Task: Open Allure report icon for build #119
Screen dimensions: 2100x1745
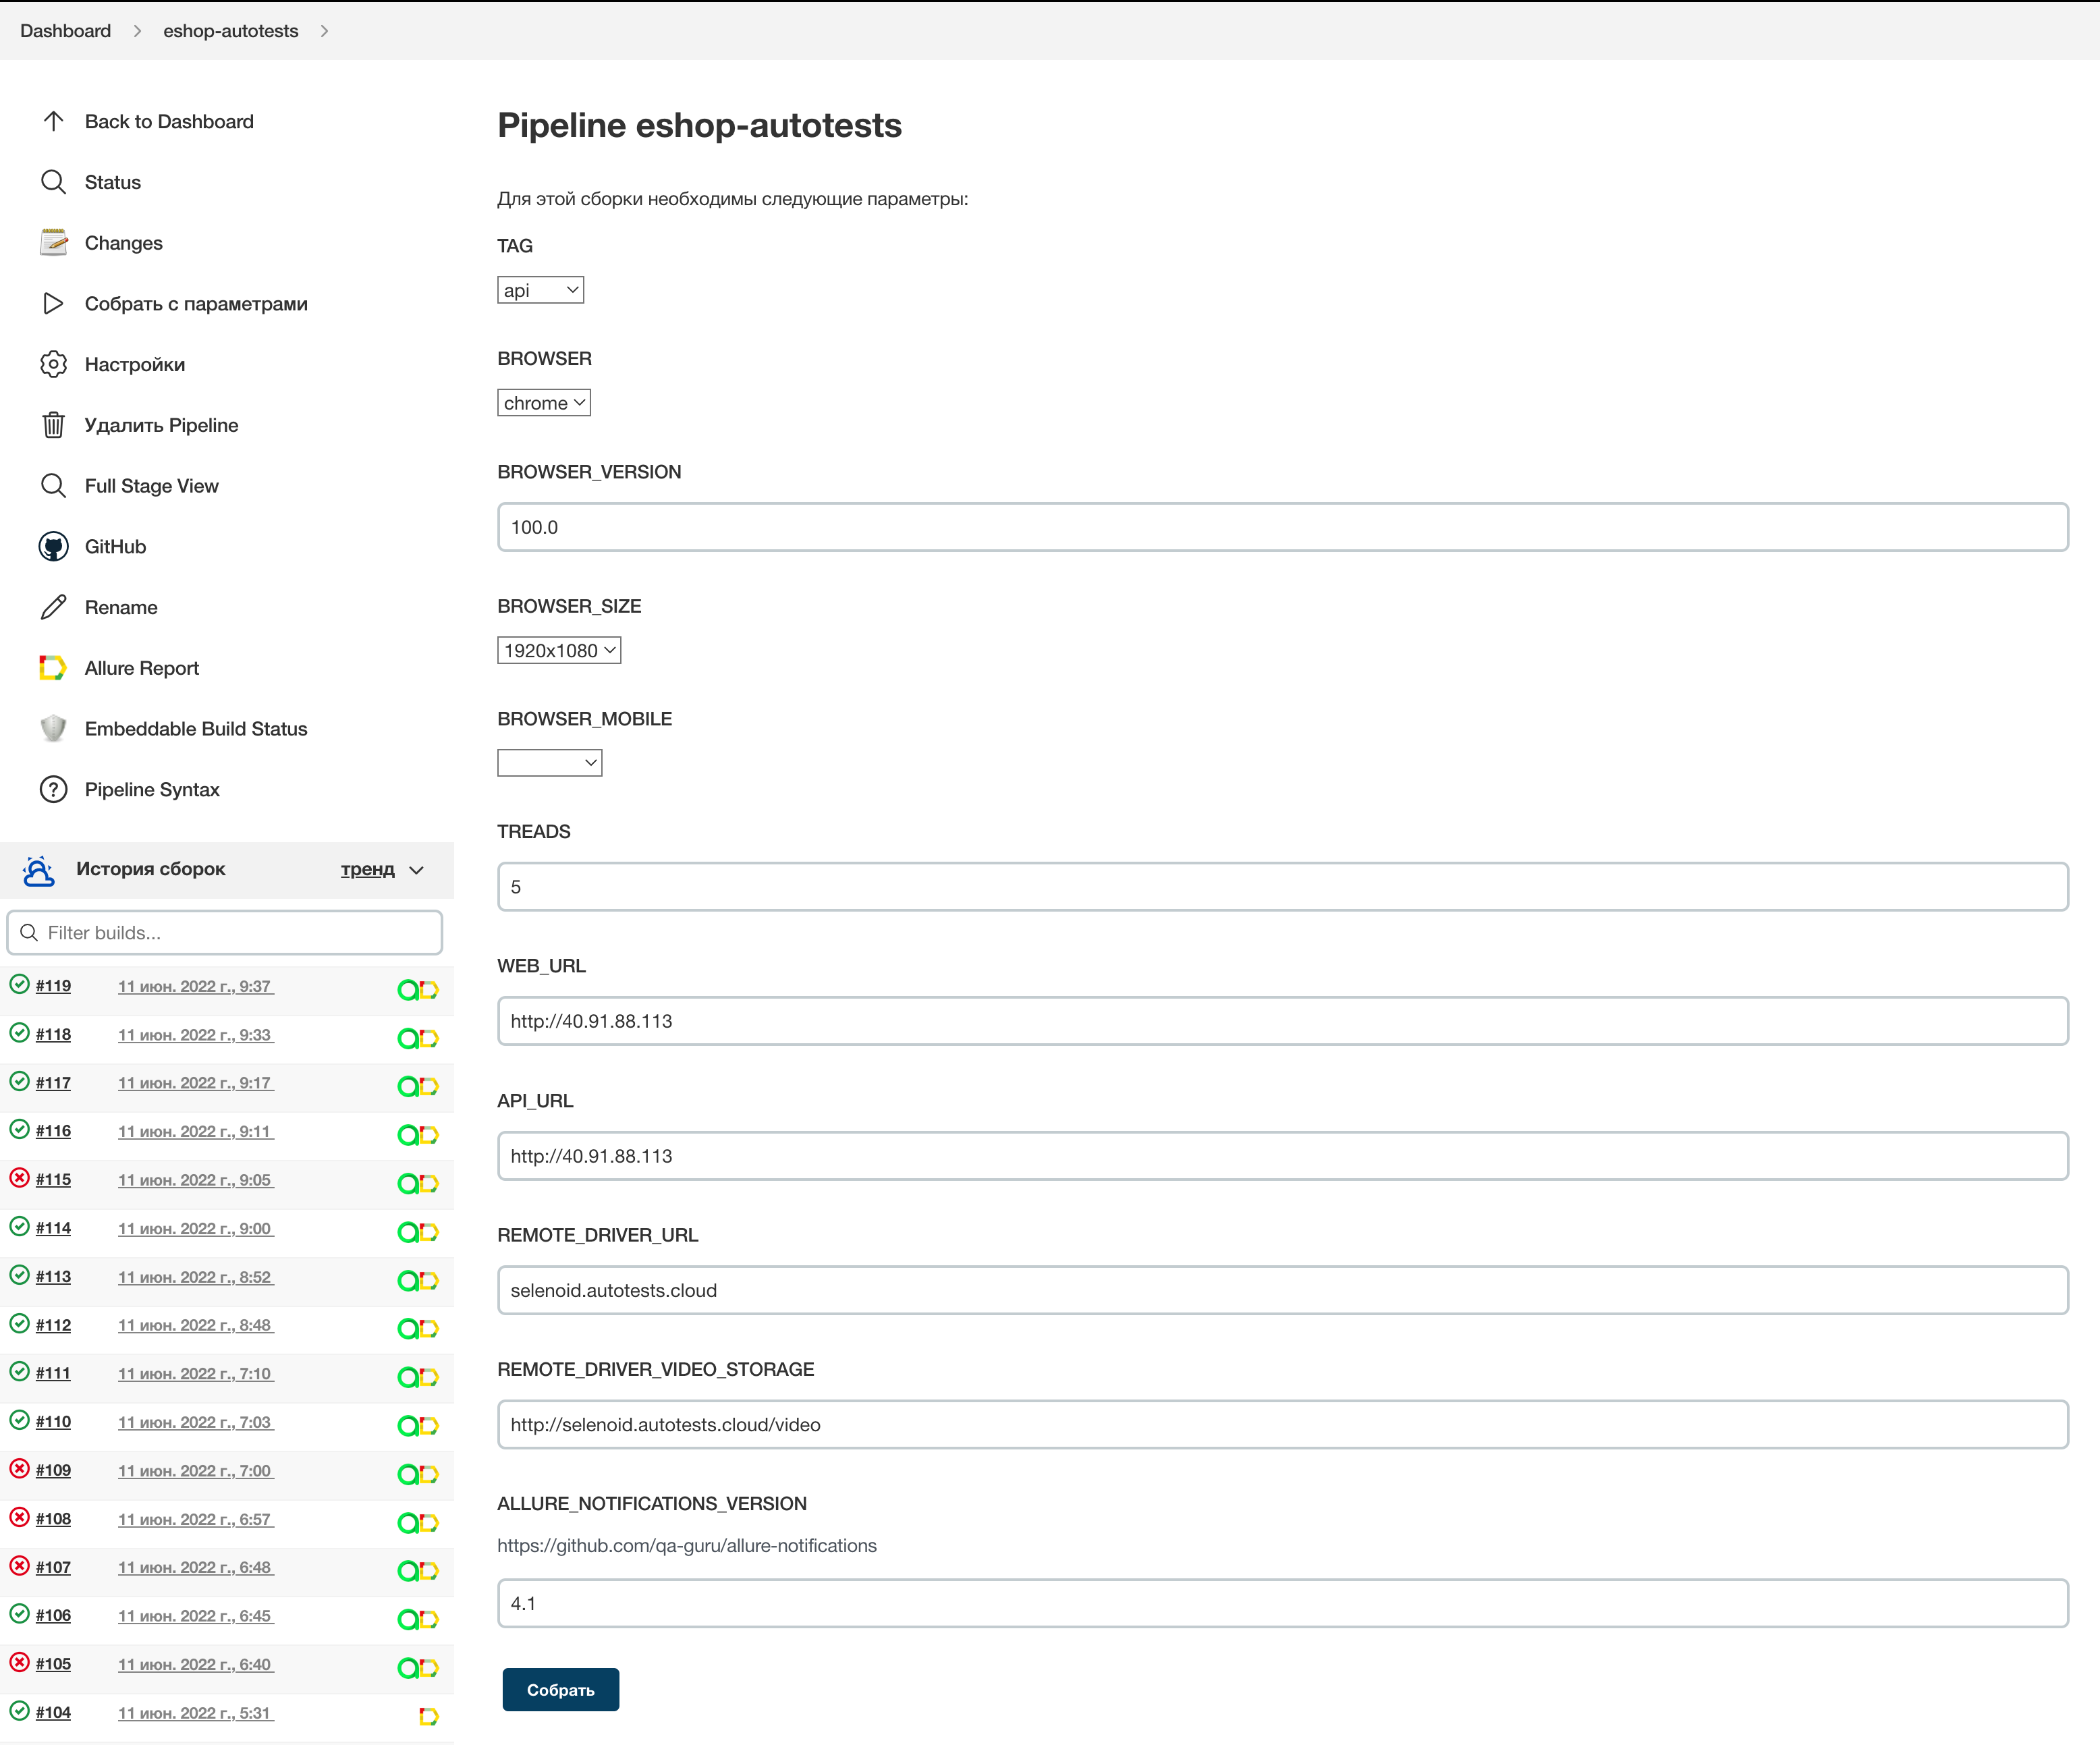Action: [x=428, y=990]
